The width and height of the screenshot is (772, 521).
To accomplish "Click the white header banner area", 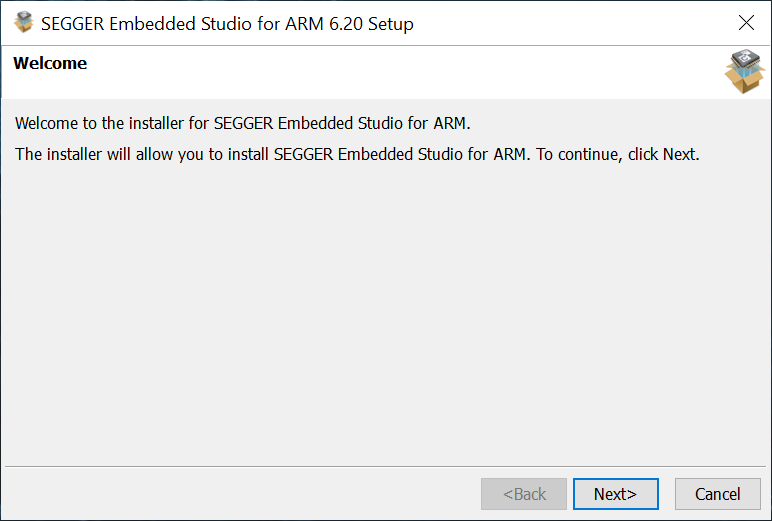I will 400,72.
